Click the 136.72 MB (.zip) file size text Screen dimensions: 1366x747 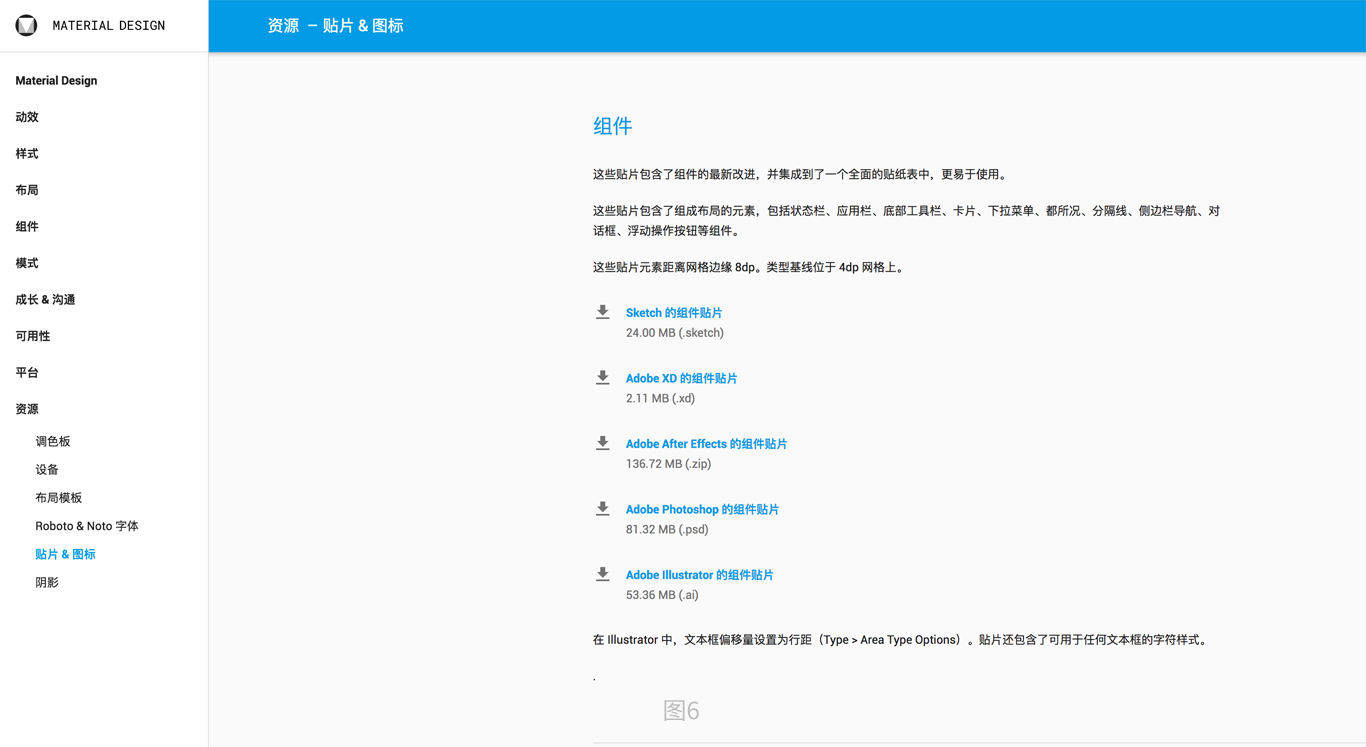pos(668,464)
